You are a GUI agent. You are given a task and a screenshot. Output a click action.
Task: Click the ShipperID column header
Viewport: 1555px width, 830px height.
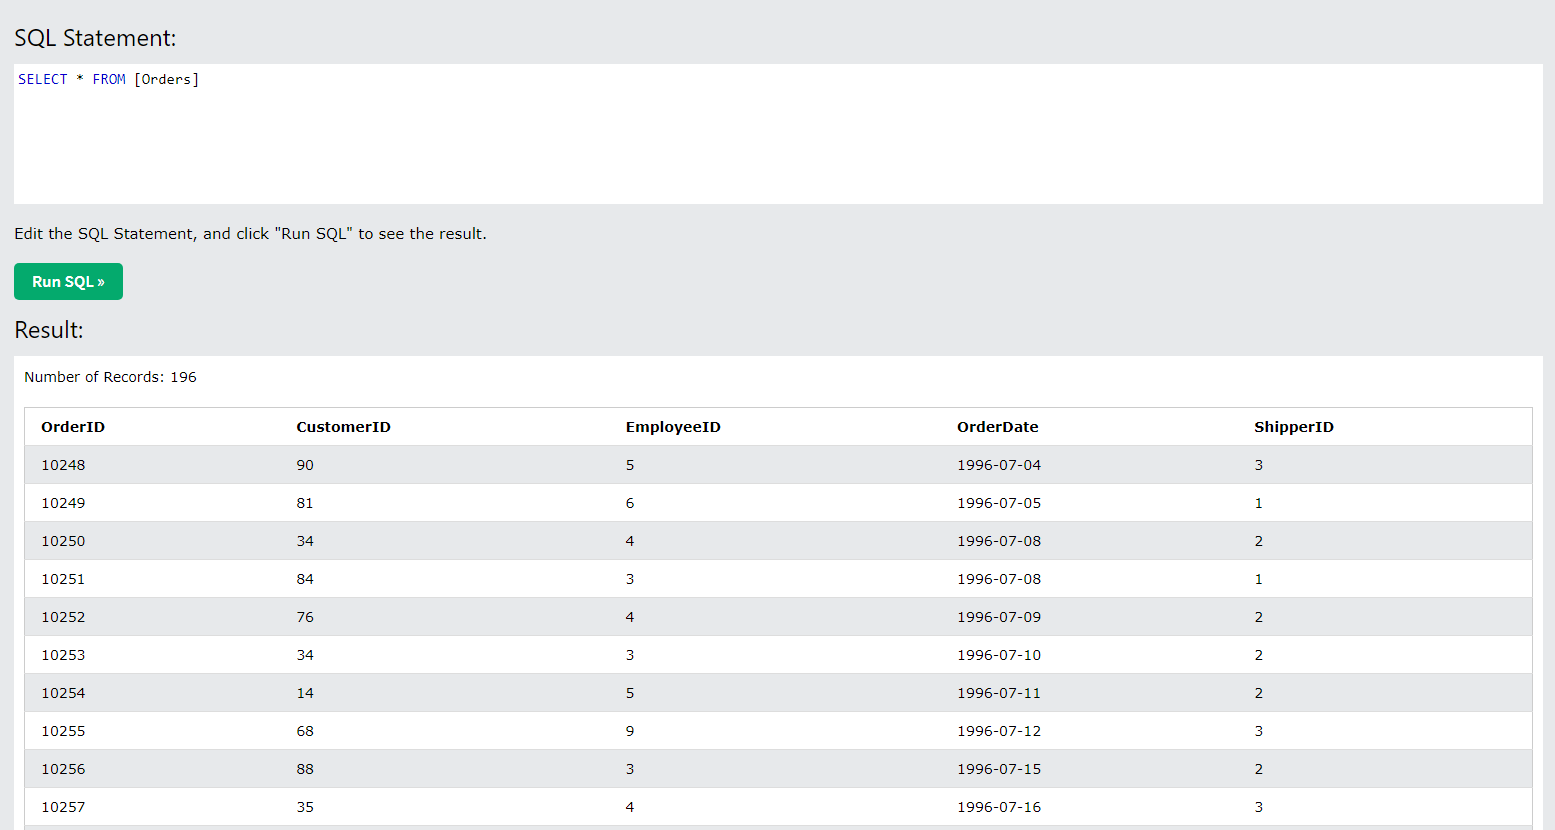tap(1294, 427)
